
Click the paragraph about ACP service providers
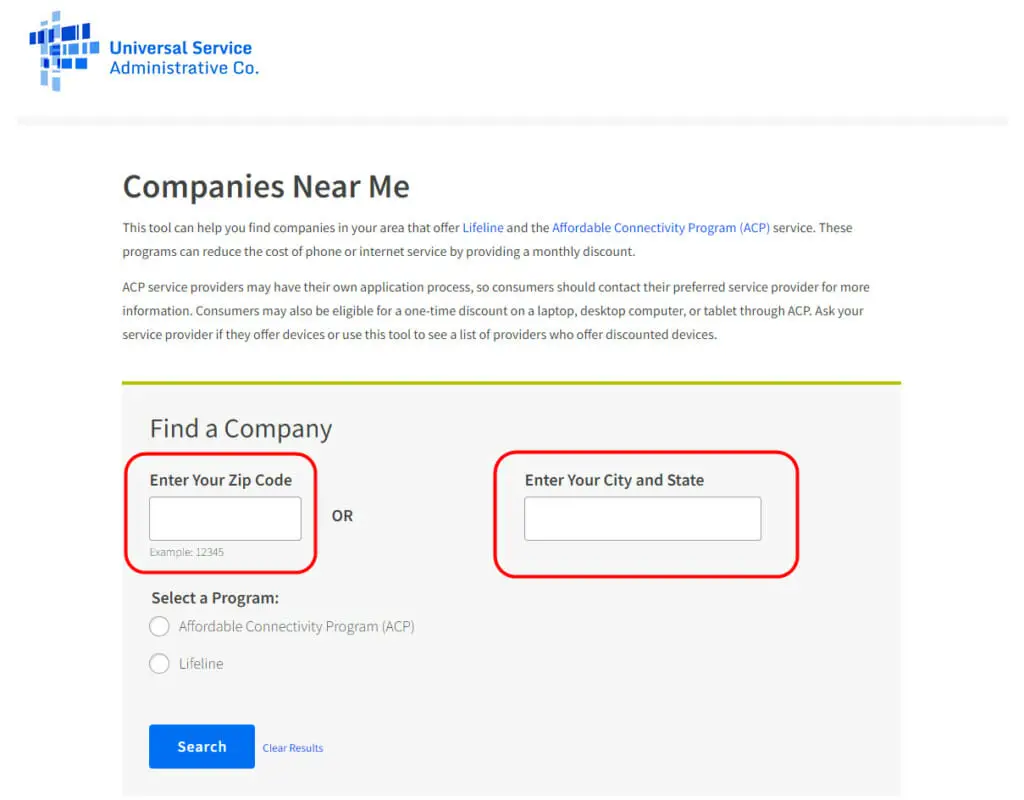click(496, 311)
